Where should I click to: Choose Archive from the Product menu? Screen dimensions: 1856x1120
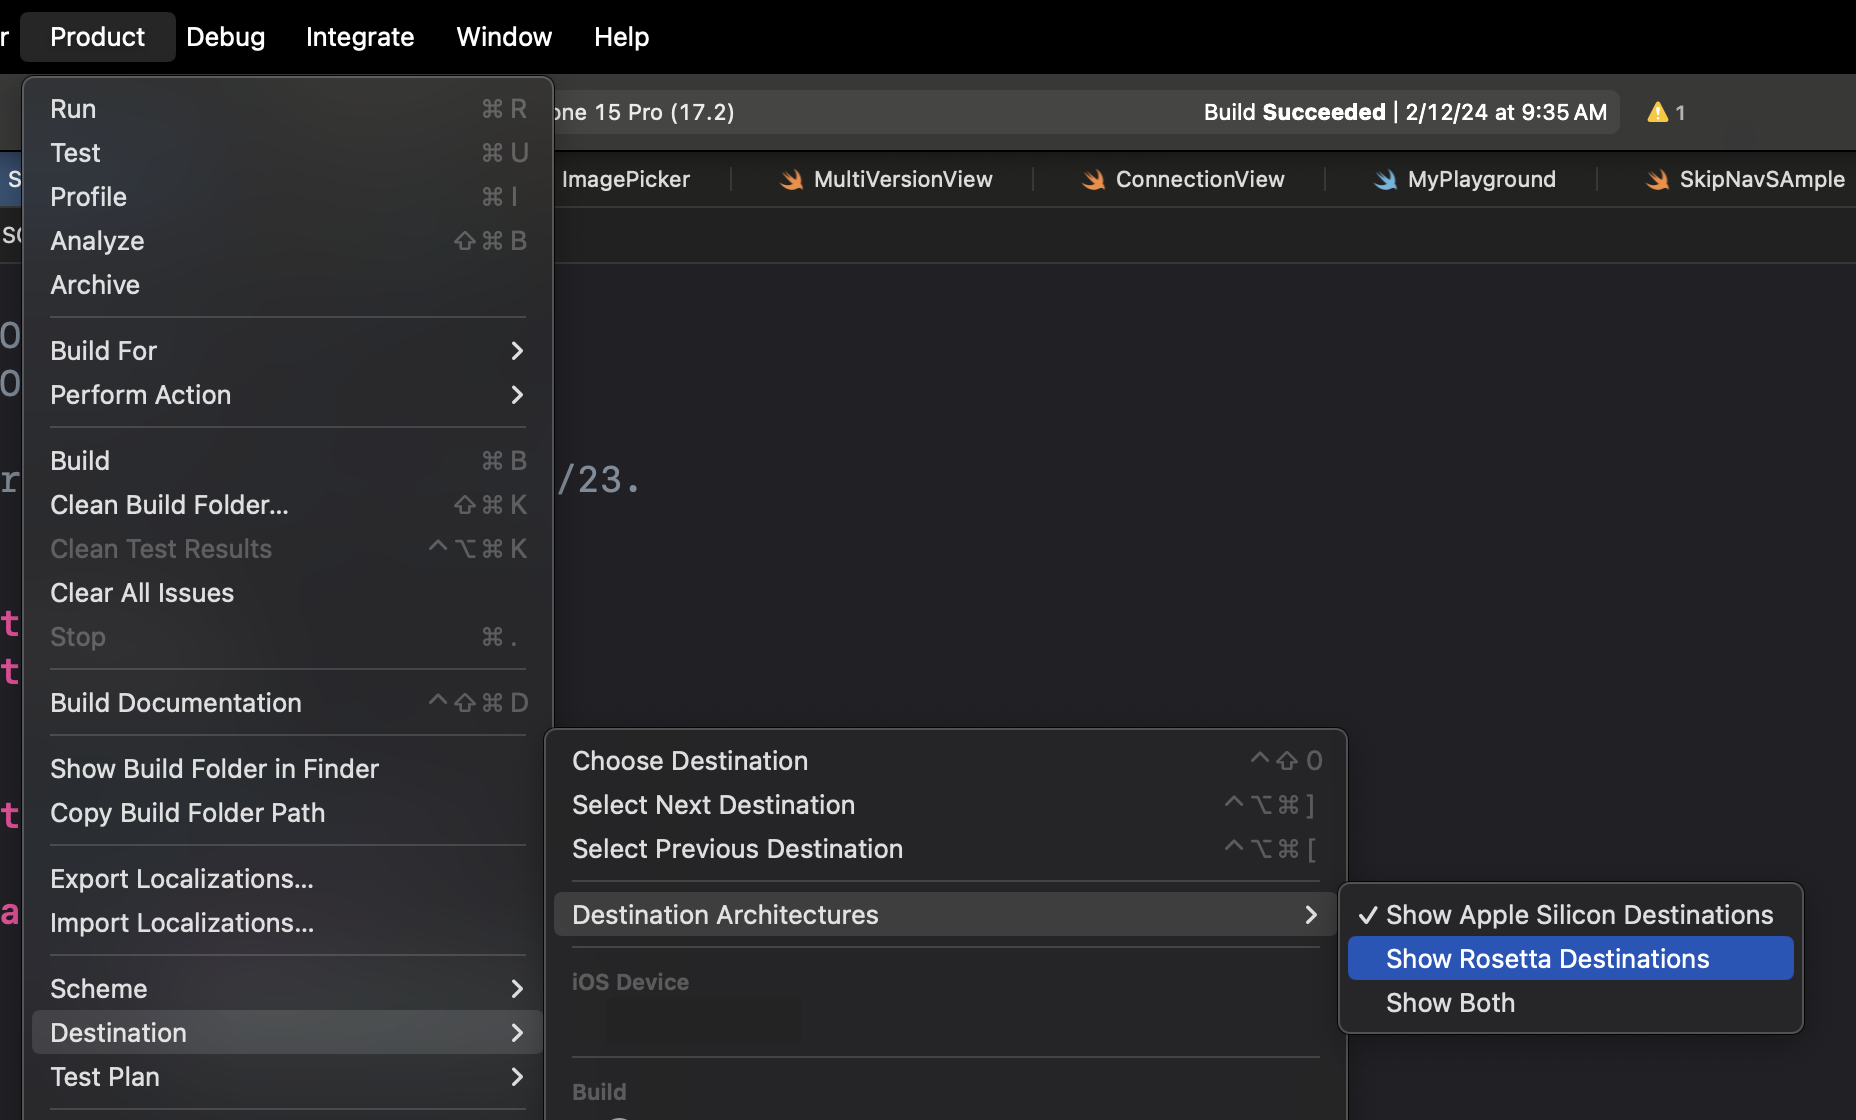point(288,285)
